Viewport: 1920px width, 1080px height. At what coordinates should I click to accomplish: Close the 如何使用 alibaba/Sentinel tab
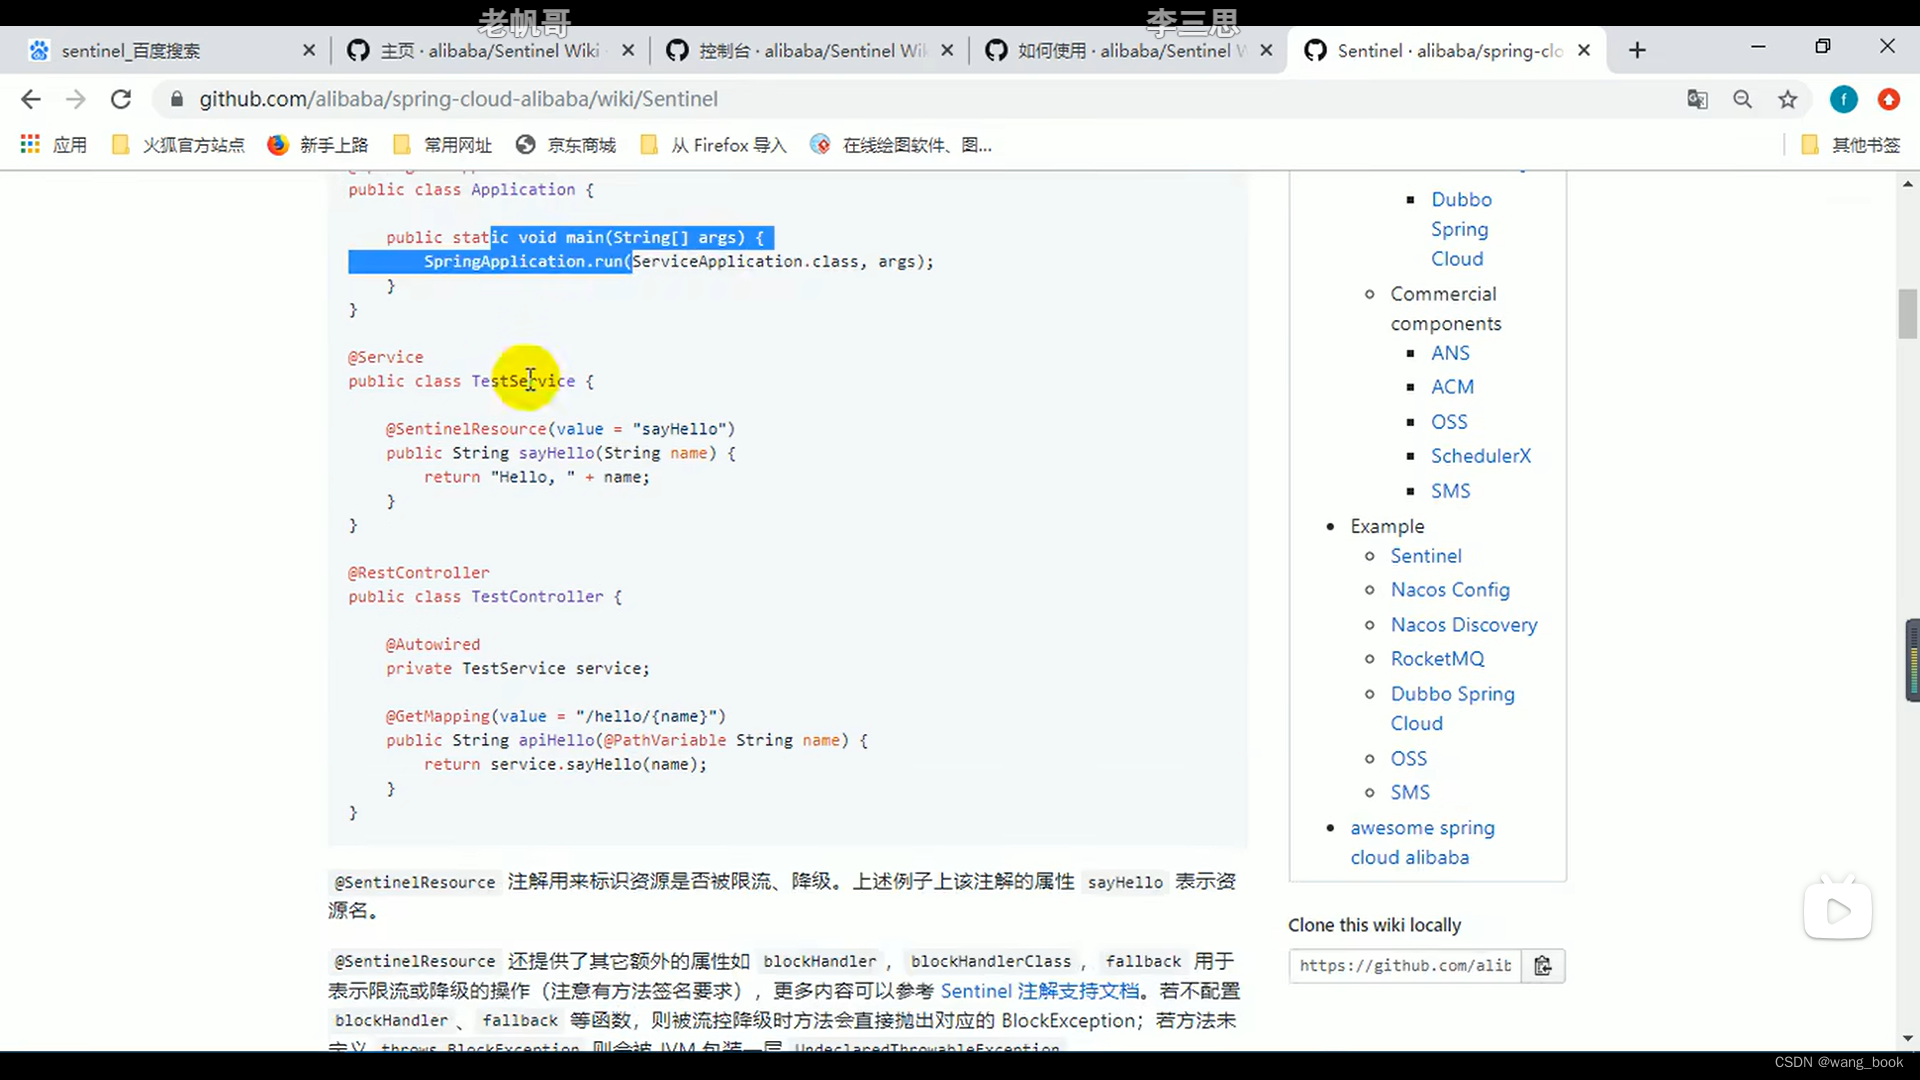[1266, 50]
